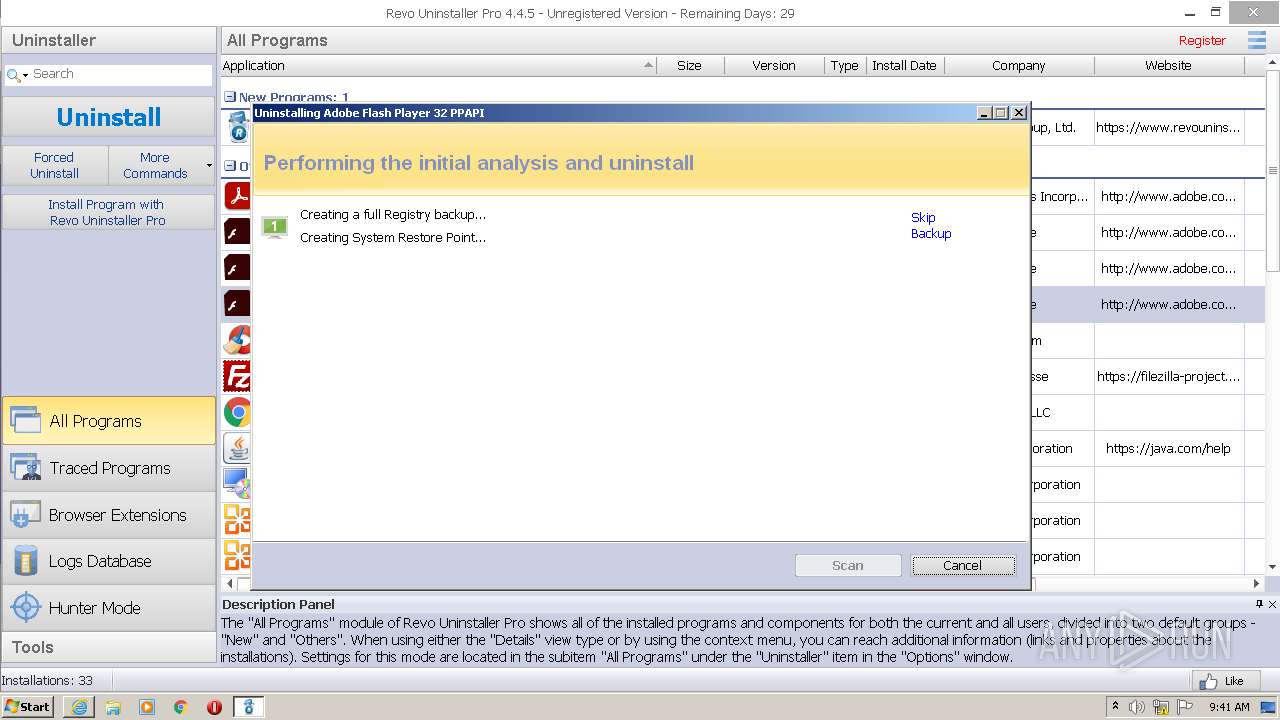Sort by the Company column header

click(x=1018, y=65)
